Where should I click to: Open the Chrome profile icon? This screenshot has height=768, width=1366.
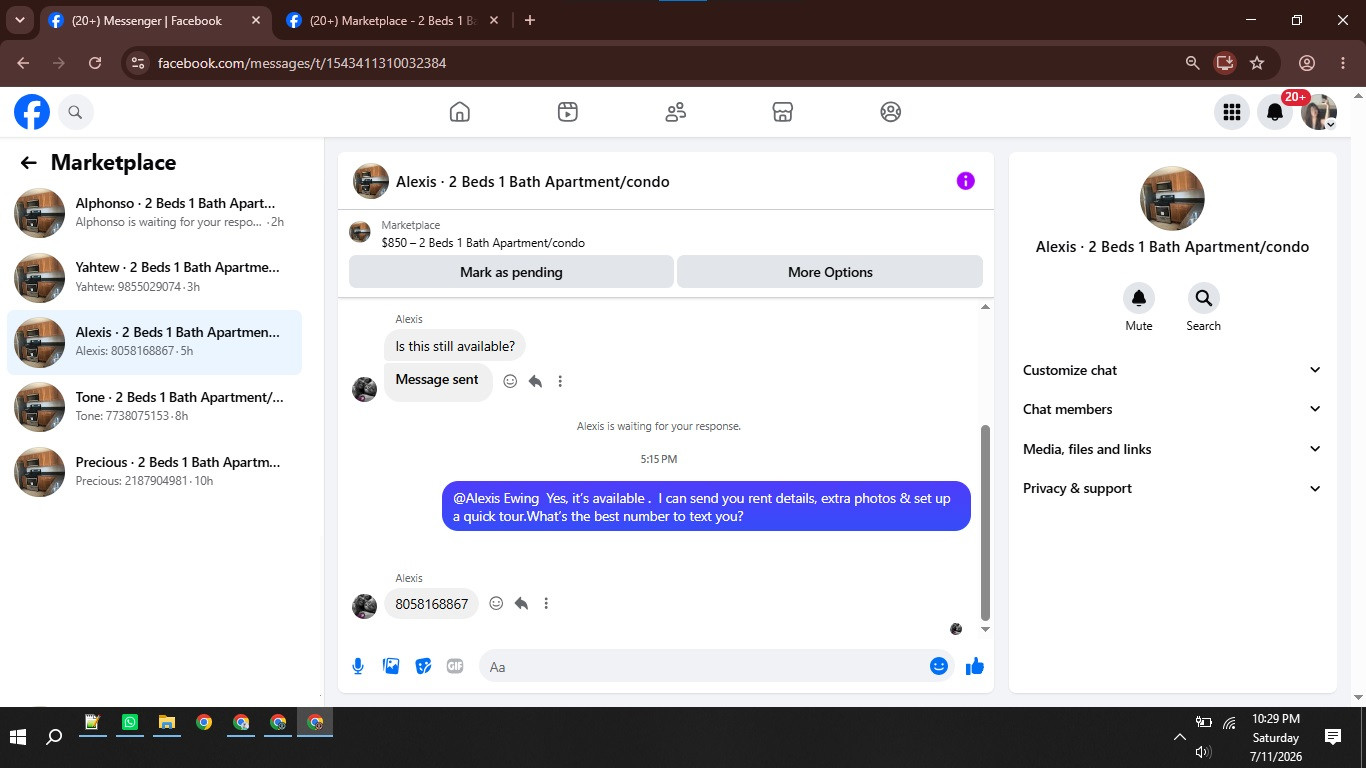tap(1306, 63)
